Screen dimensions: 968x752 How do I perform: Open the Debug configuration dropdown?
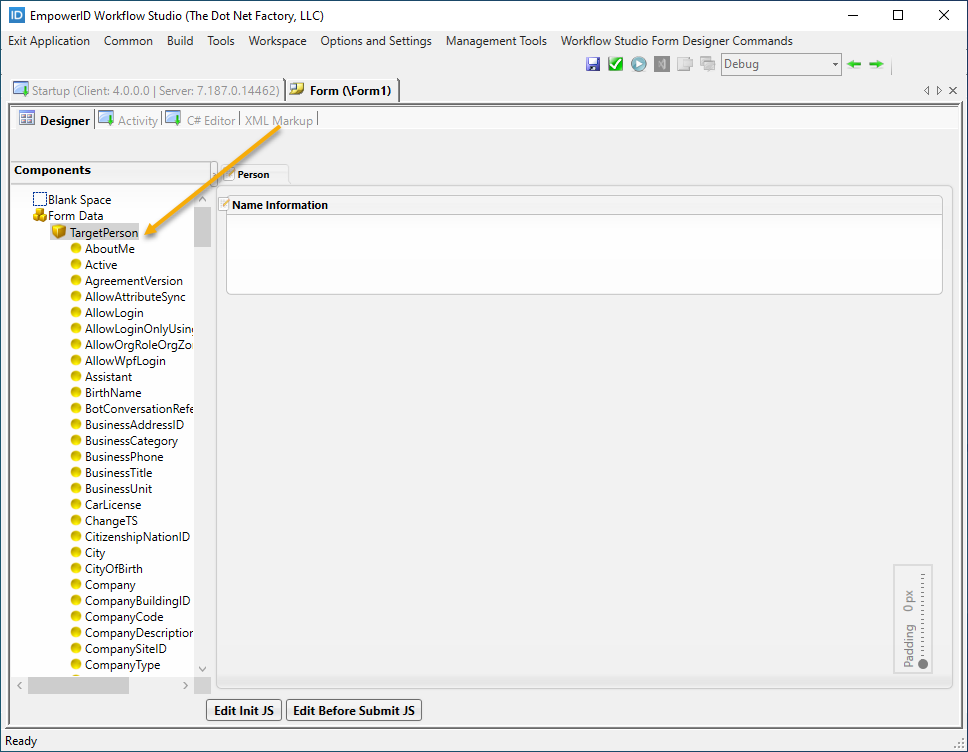pyautogui.click(x=835, y=63)
